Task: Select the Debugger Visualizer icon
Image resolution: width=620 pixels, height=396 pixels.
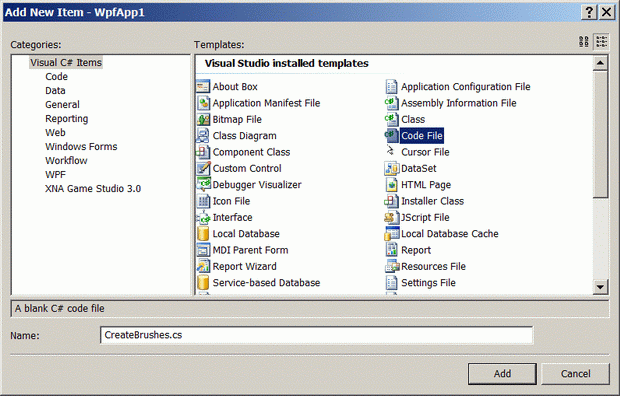Action: (x=203, y=184)
